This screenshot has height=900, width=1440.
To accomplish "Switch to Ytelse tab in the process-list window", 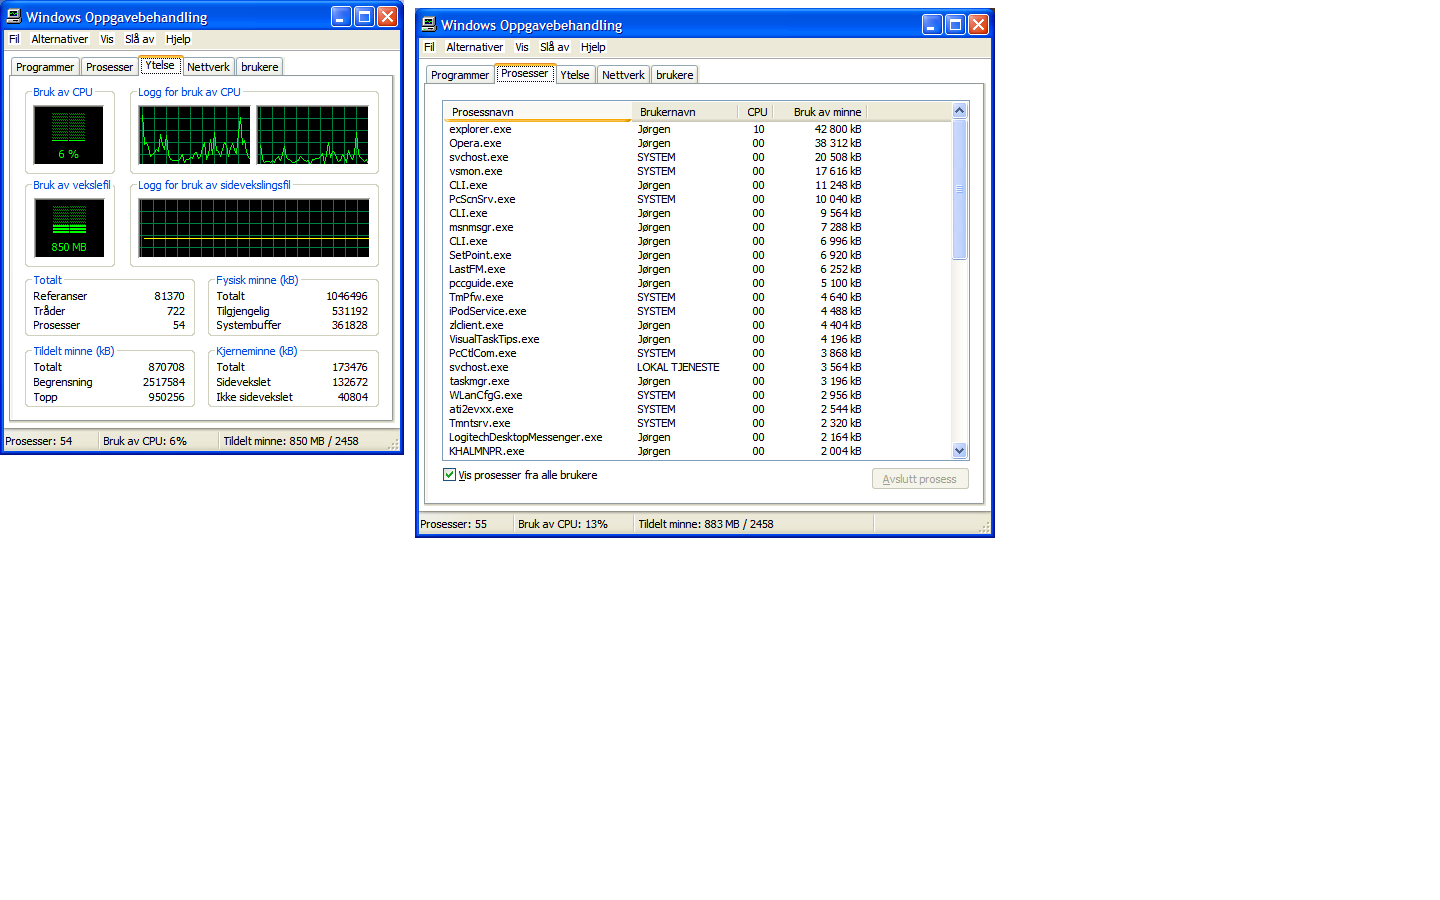I will pyautogui.click(x=575, y=75).
